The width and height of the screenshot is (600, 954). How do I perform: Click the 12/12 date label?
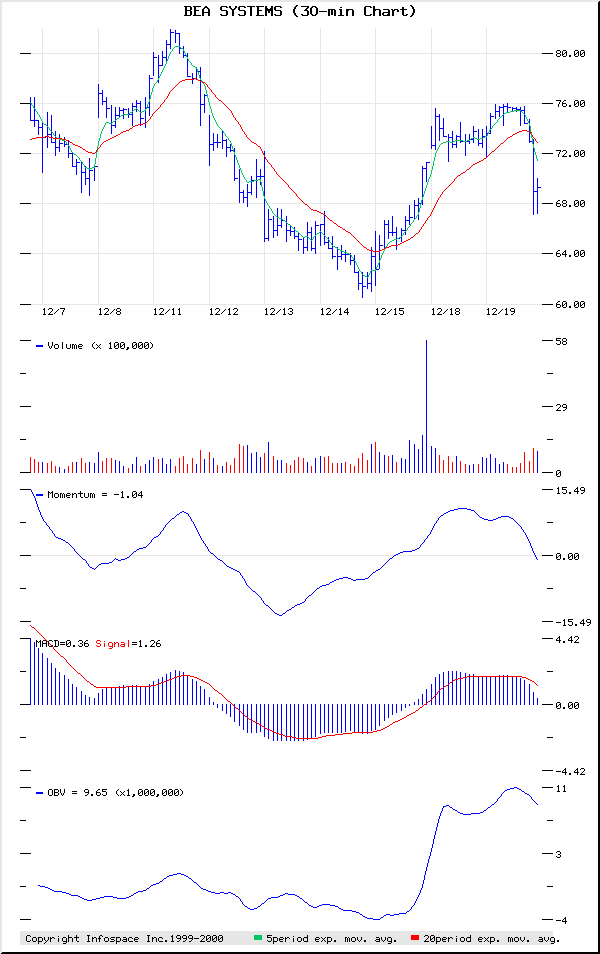pyautogui.click(x=223, y=312)
